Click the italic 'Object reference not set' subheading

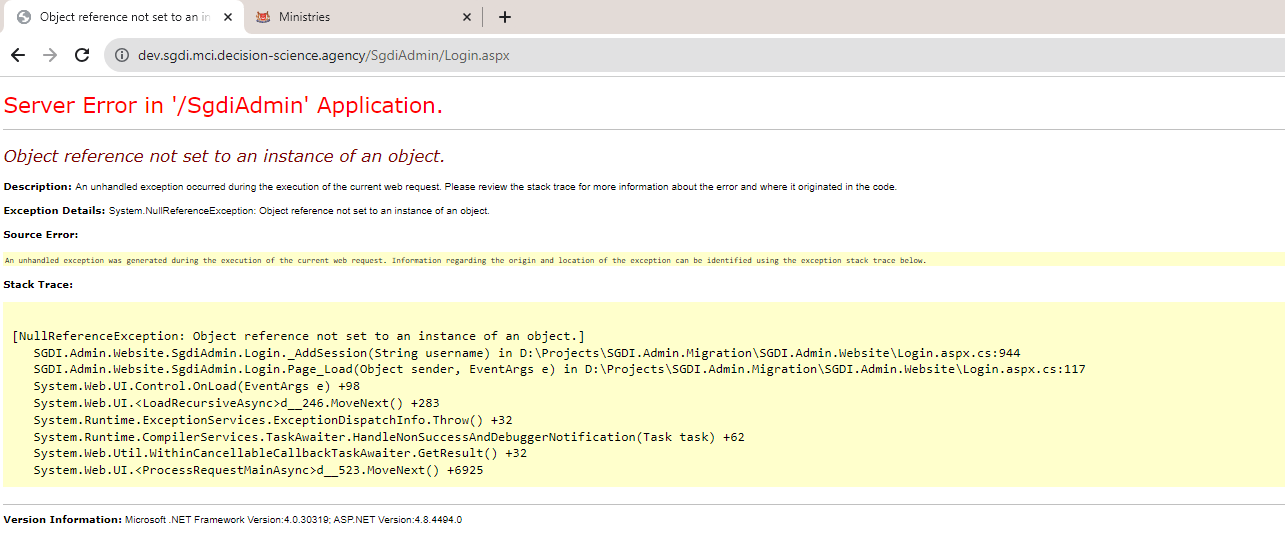pyautogui.click(x=224, y=156)
